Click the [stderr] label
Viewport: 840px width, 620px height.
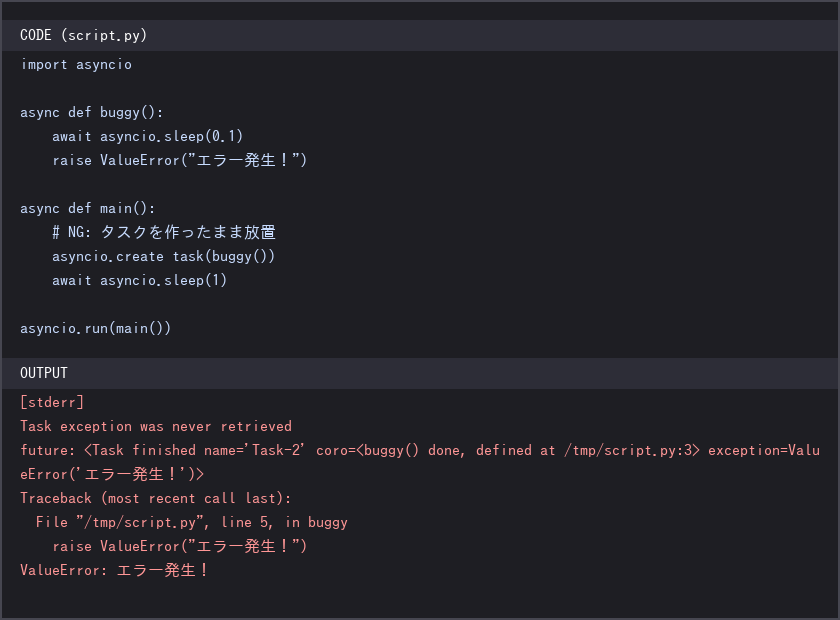pyautogui.click(x=52, y=402)
